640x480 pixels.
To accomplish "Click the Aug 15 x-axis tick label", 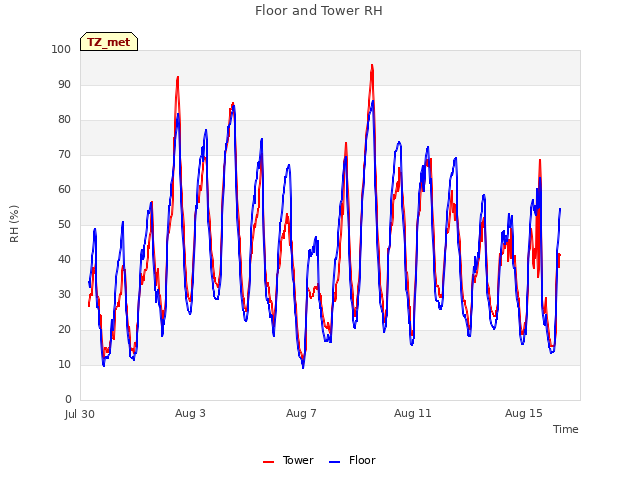I will point(524,413).
